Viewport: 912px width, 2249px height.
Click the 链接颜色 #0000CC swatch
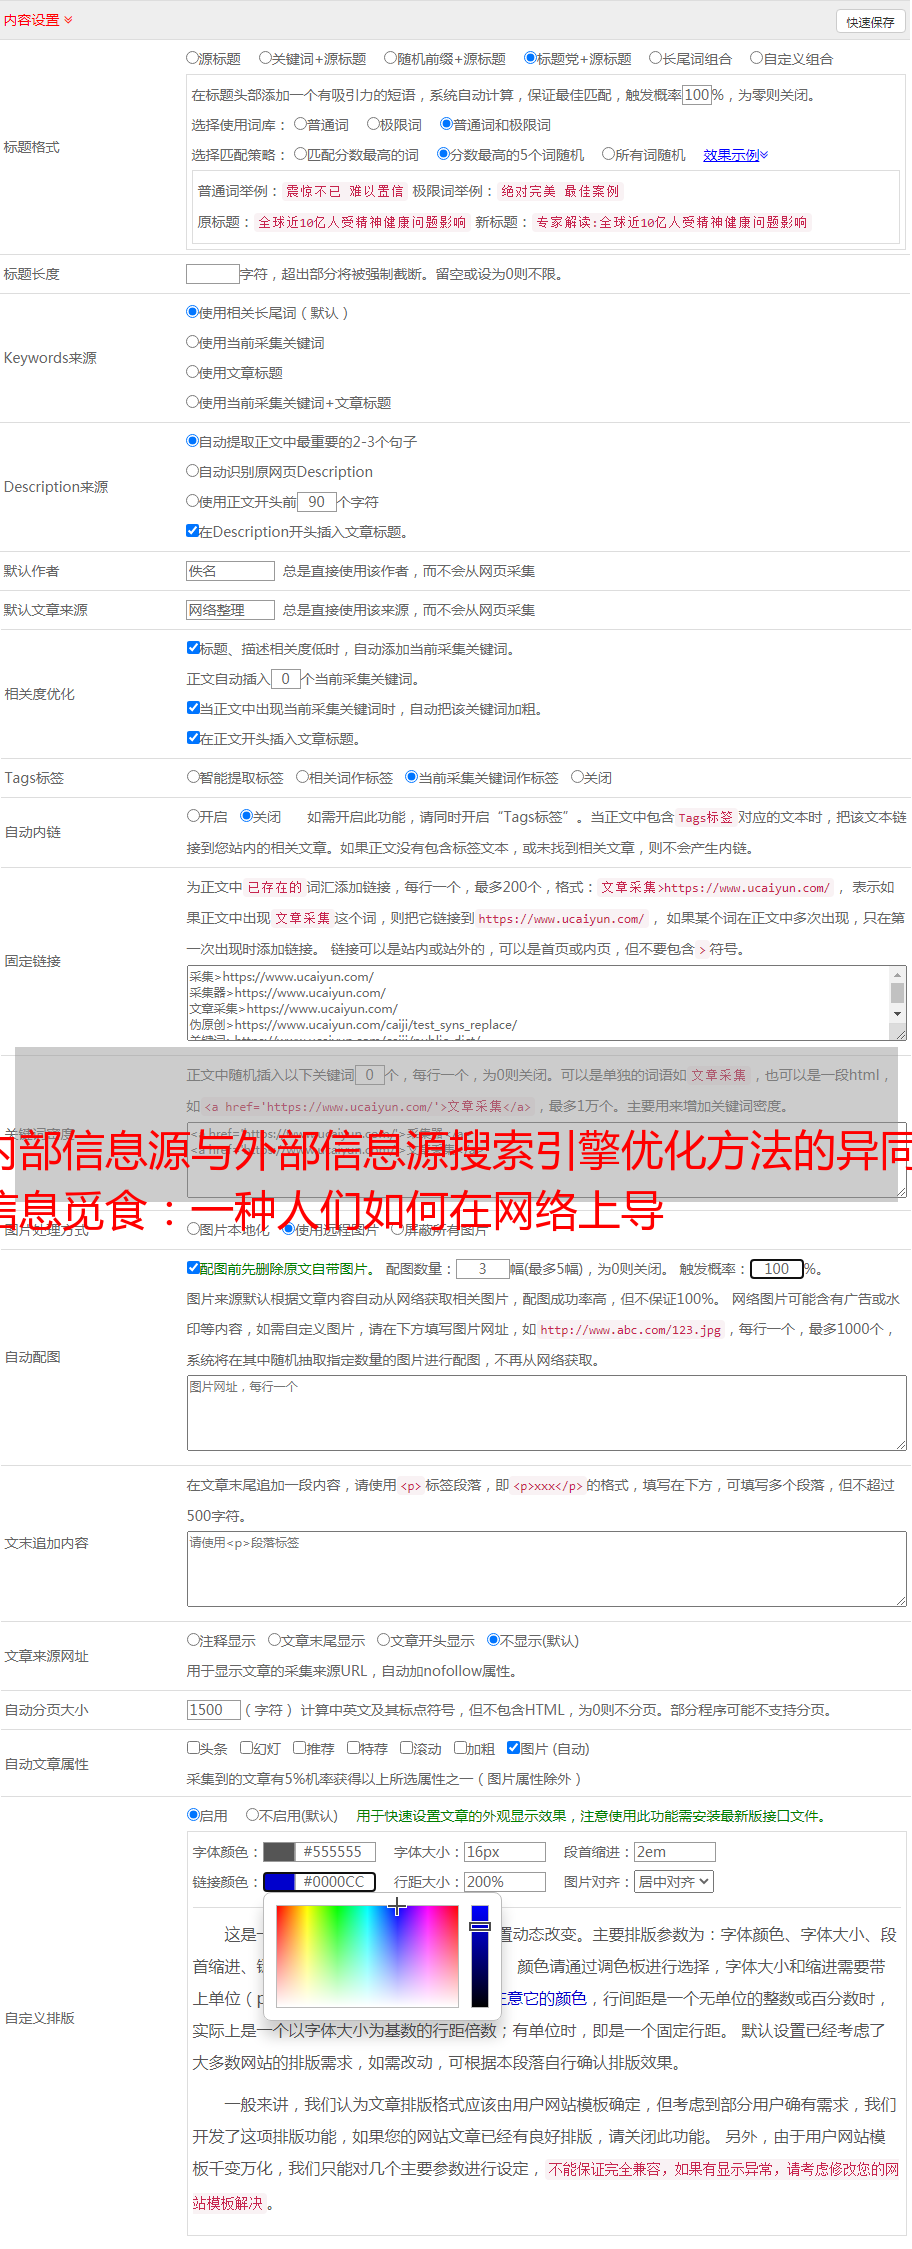[279, 1882]
